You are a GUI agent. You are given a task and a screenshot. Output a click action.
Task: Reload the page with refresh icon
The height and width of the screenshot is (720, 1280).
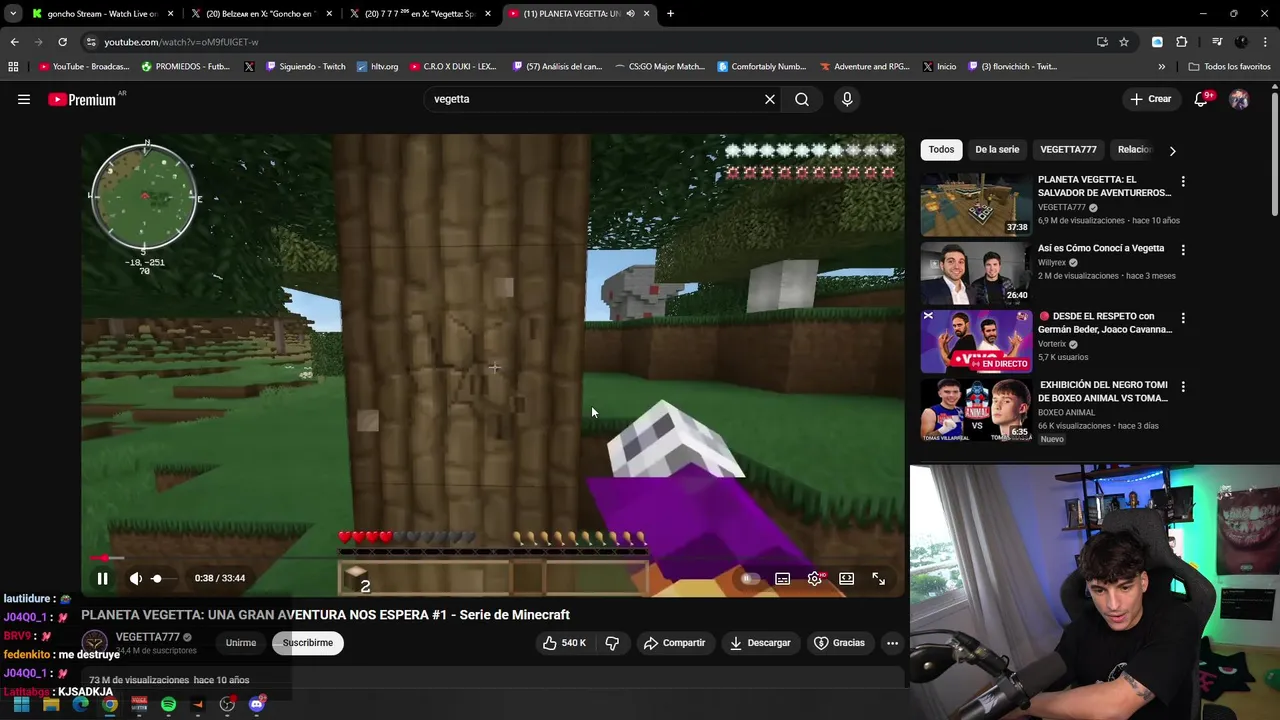point(62,42)
